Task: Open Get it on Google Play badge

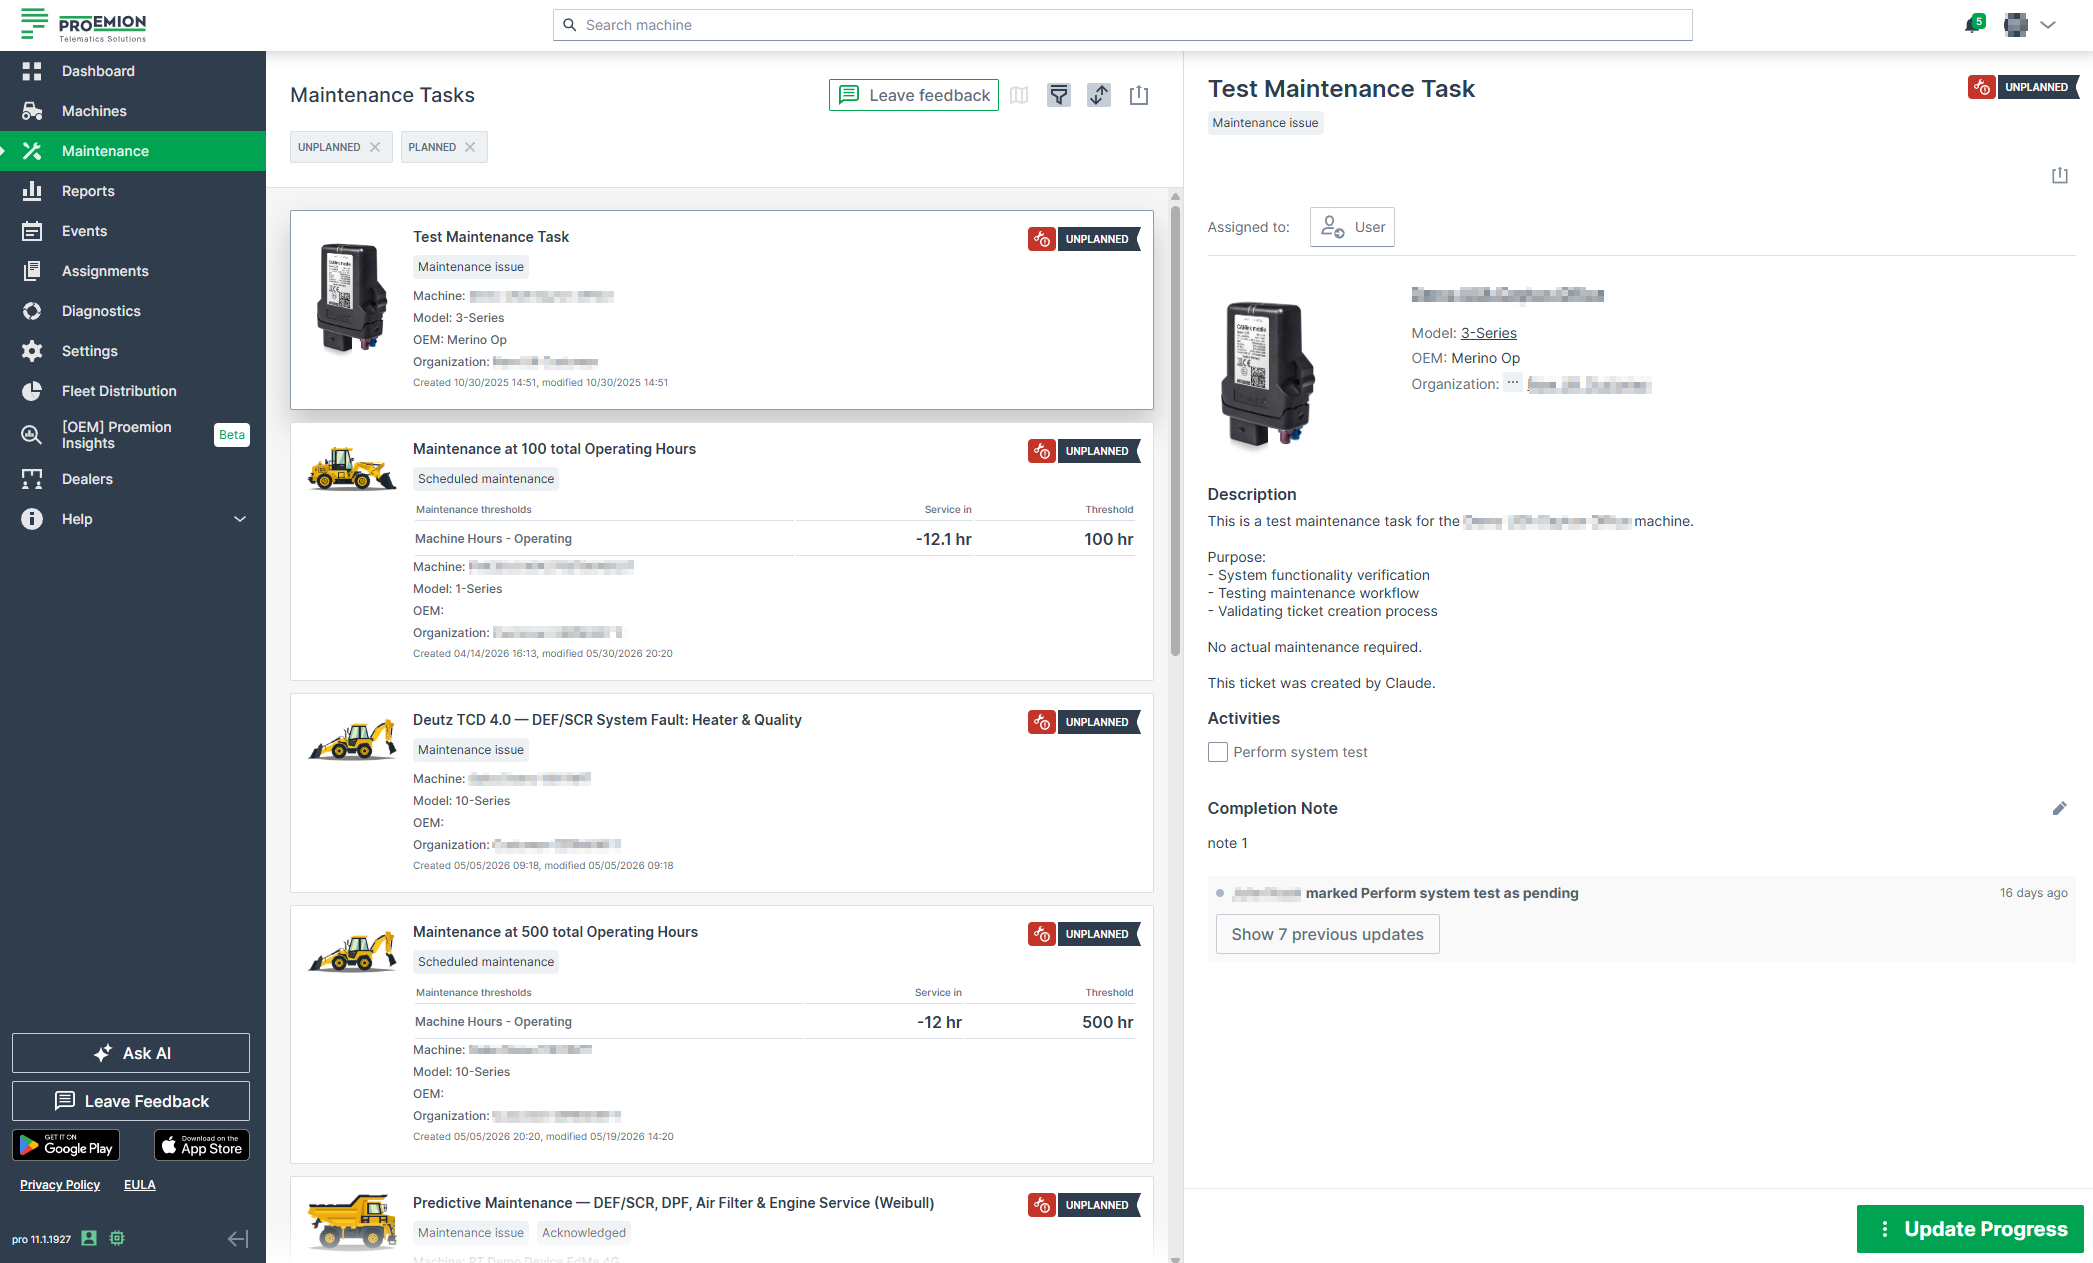Action: (x=66, y=1145)
